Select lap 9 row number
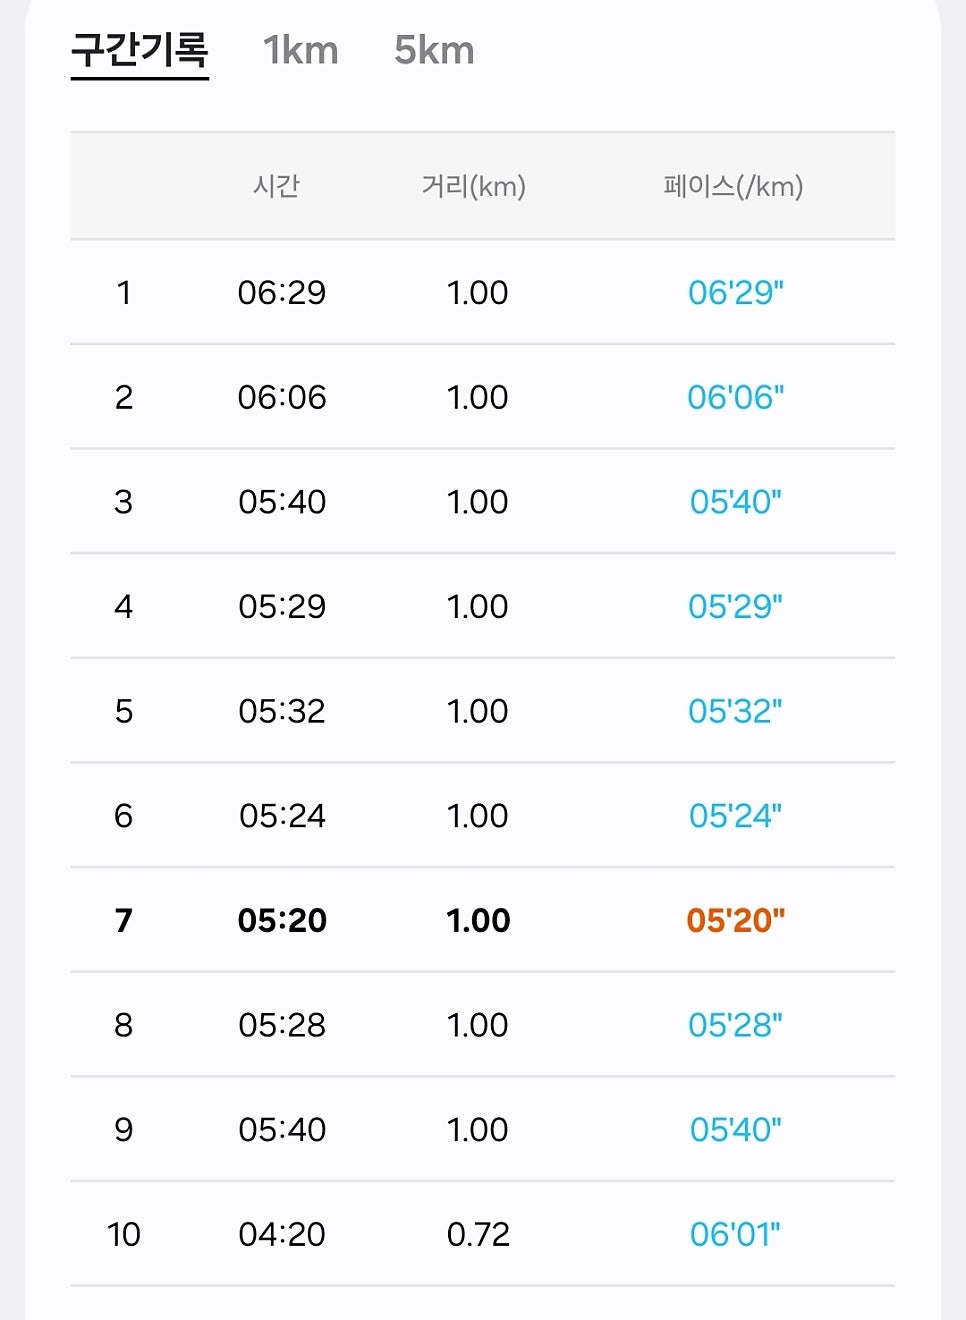 (x=123, y=1130)
